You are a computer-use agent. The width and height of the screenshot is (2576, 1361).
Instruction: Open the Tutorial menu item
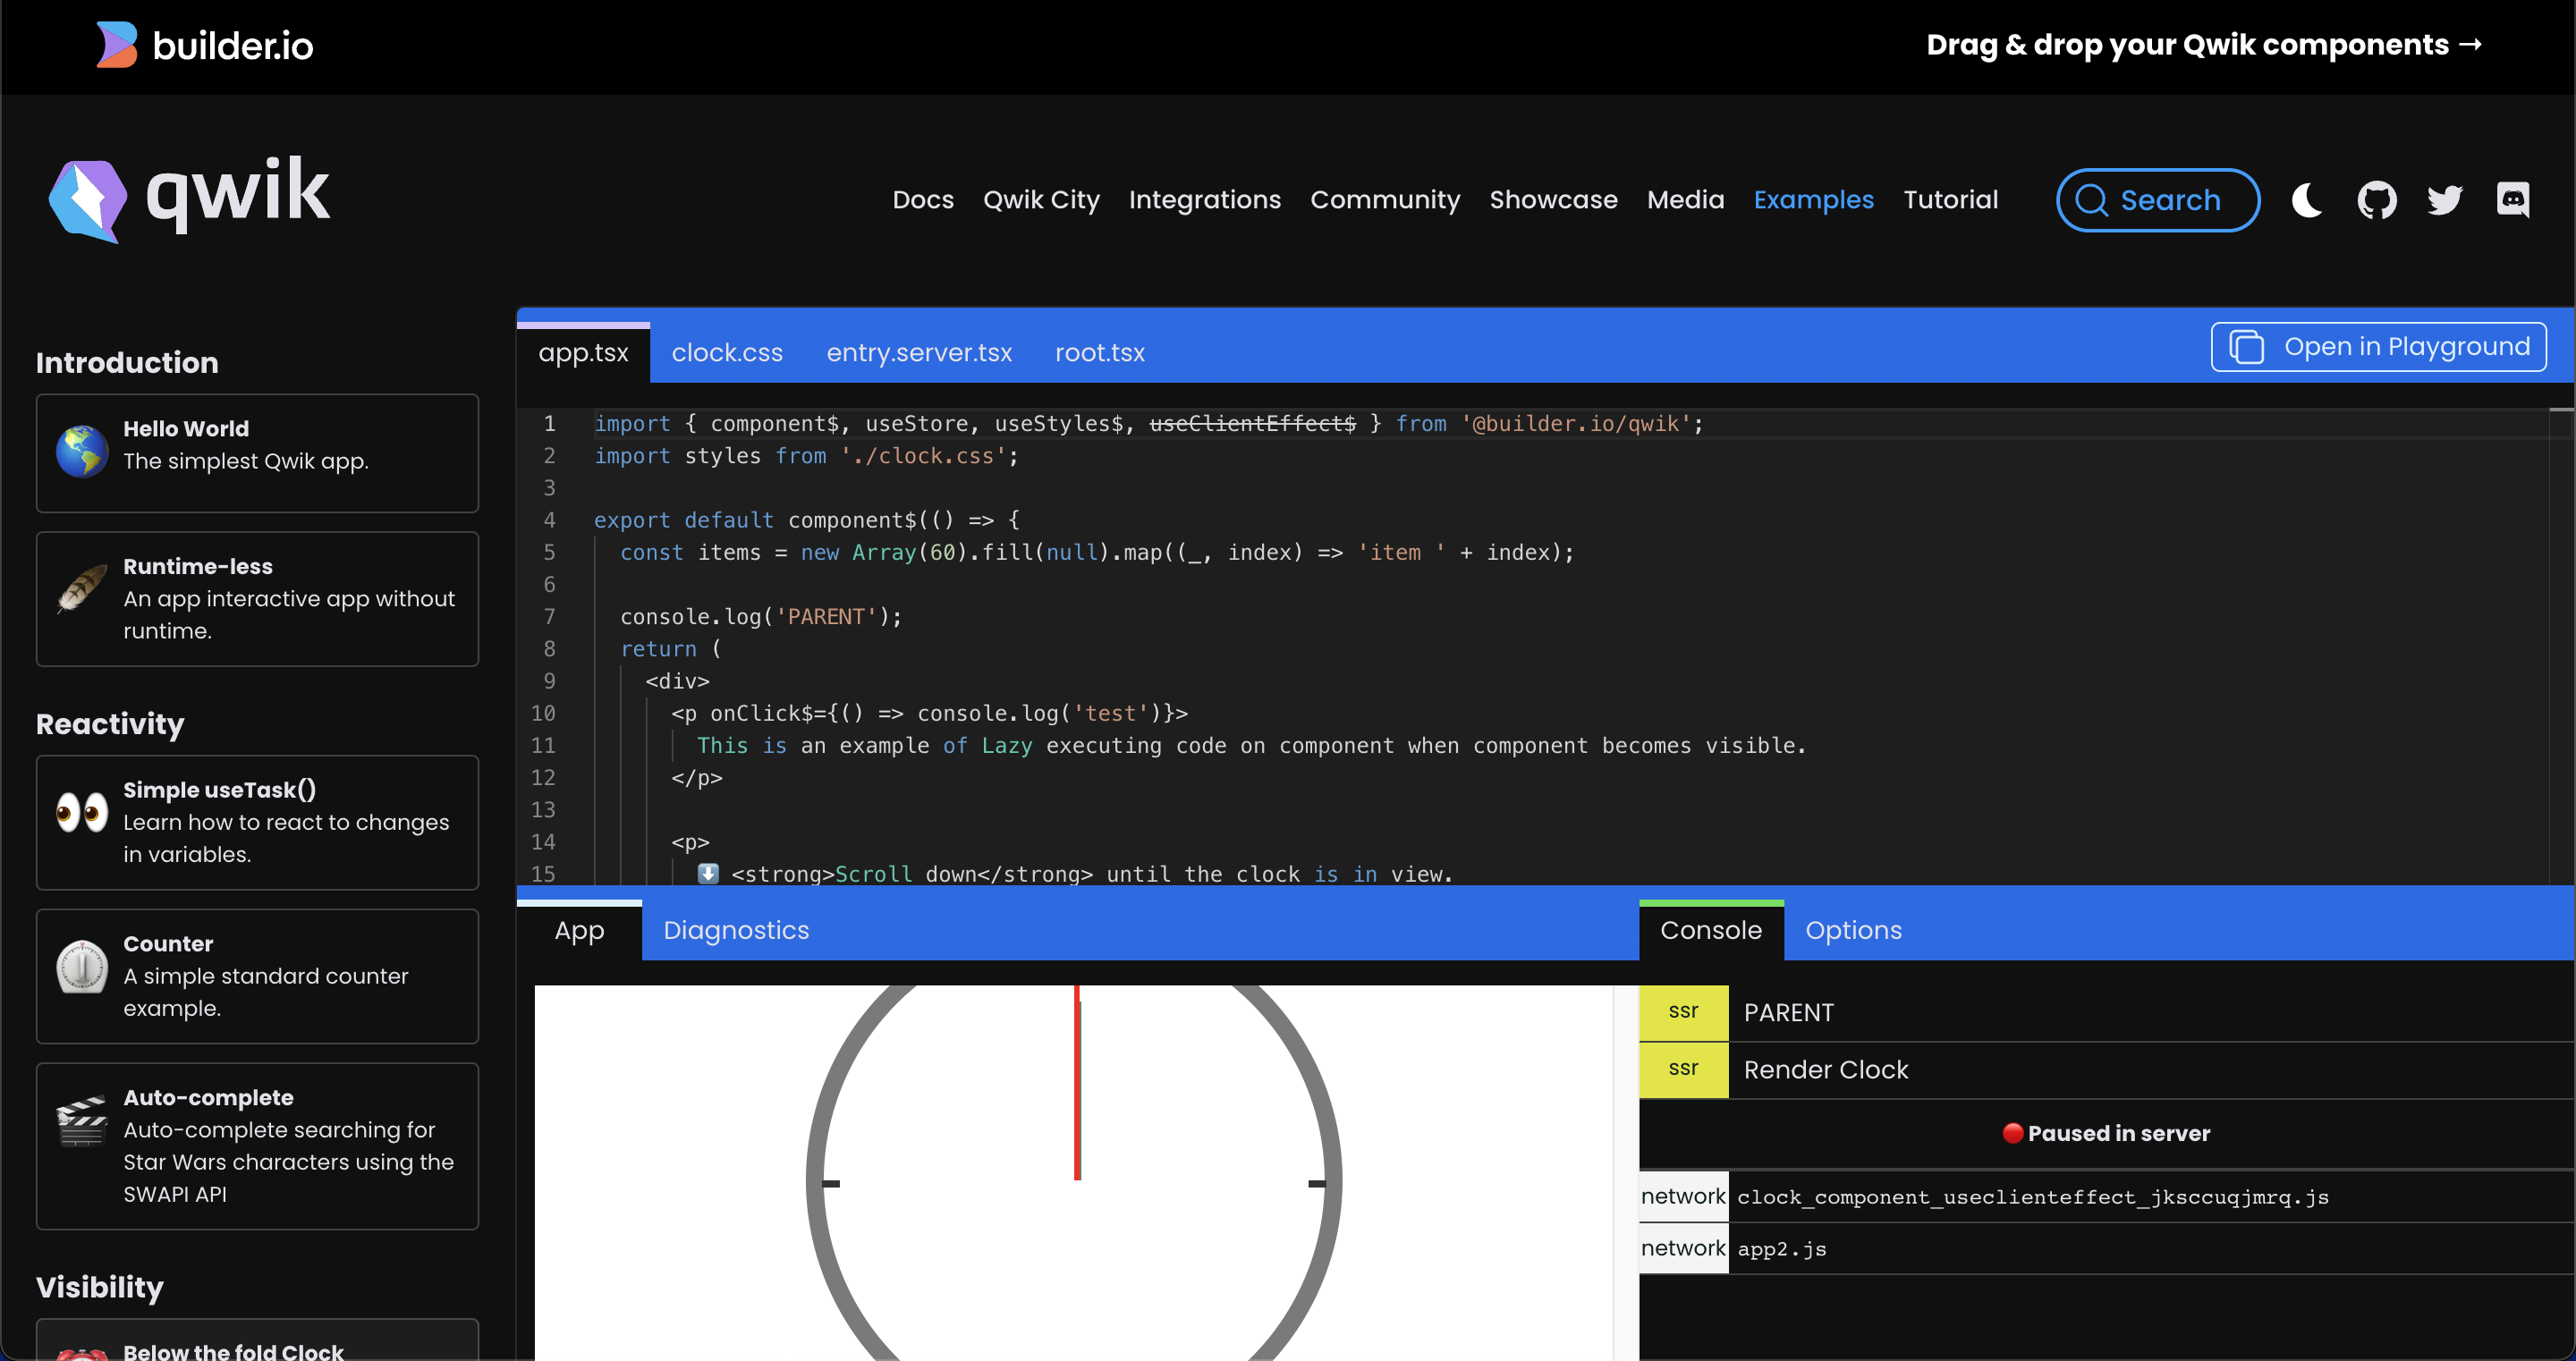[1951, 199]
